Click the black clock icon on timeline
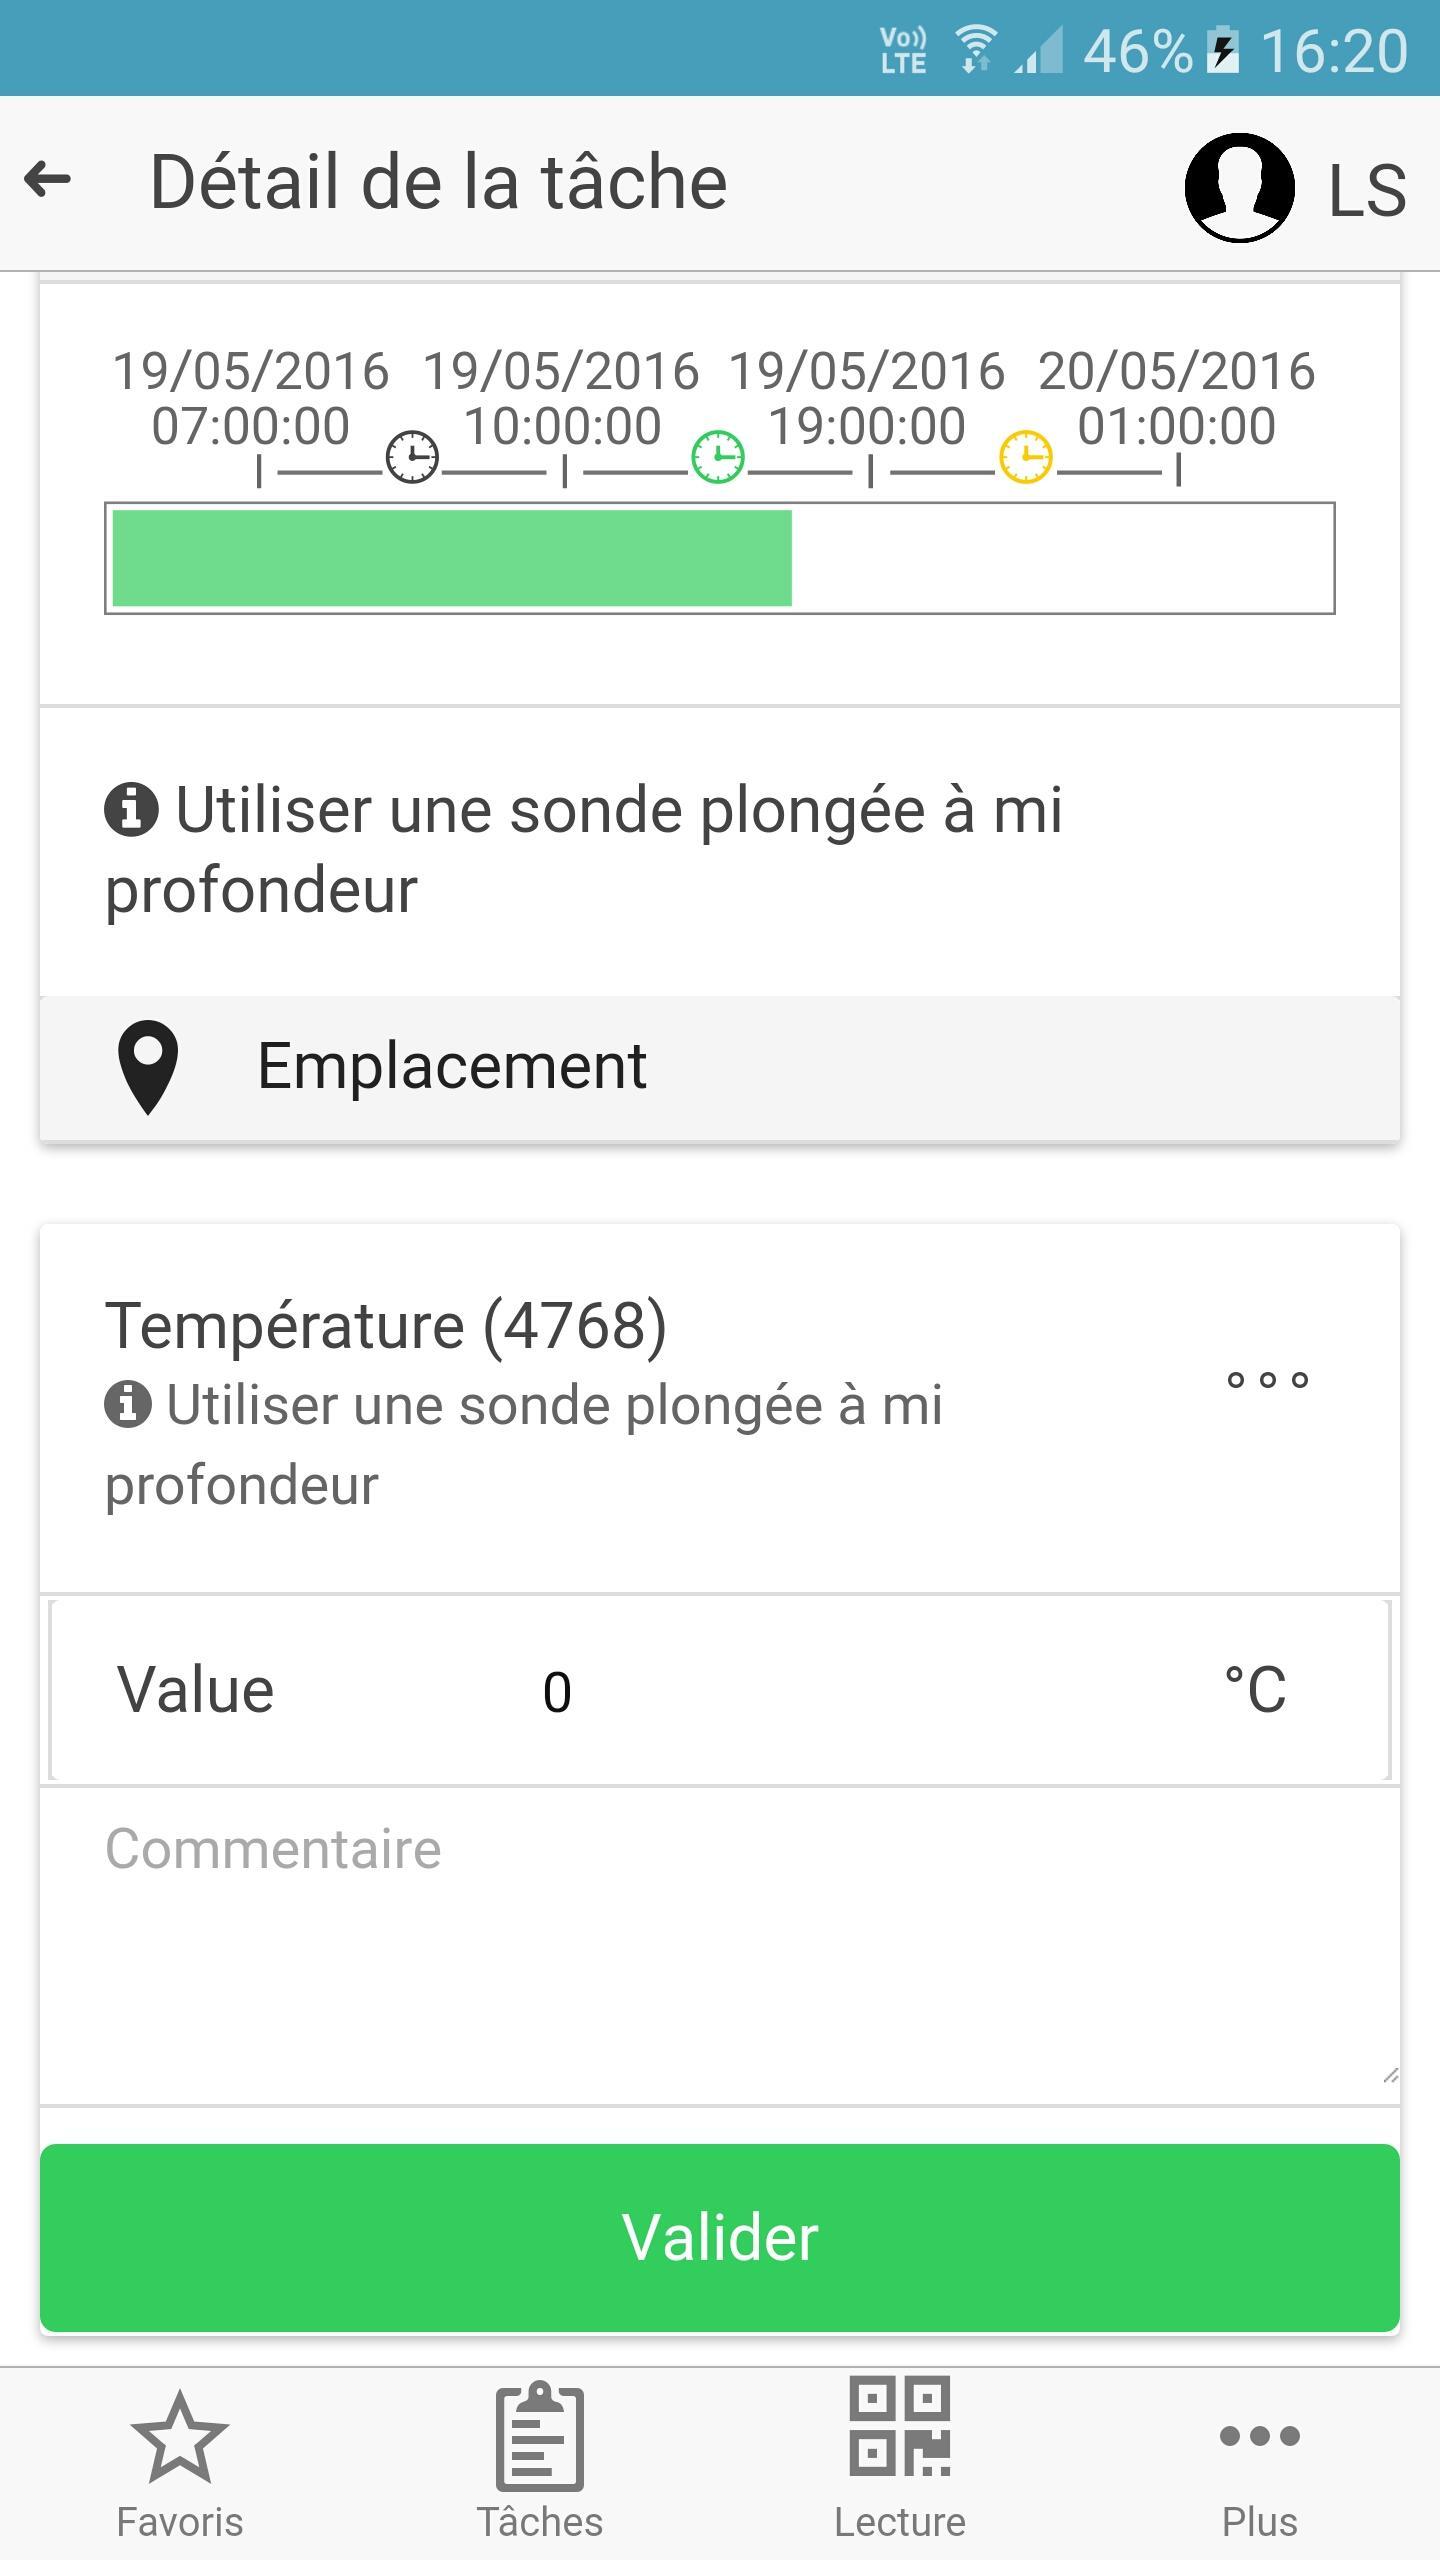This screenshot has width=1440, height=2560. (x=412, y=458)
